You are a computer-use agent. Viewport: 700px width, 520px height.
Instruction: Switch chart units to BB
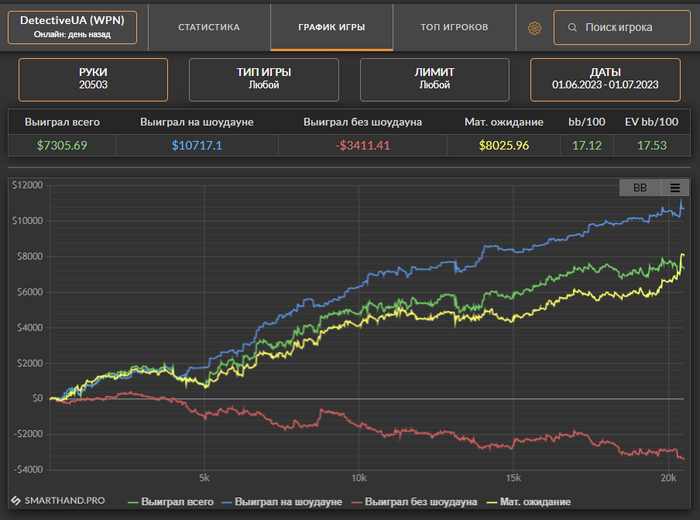click(x=640, y=187)
